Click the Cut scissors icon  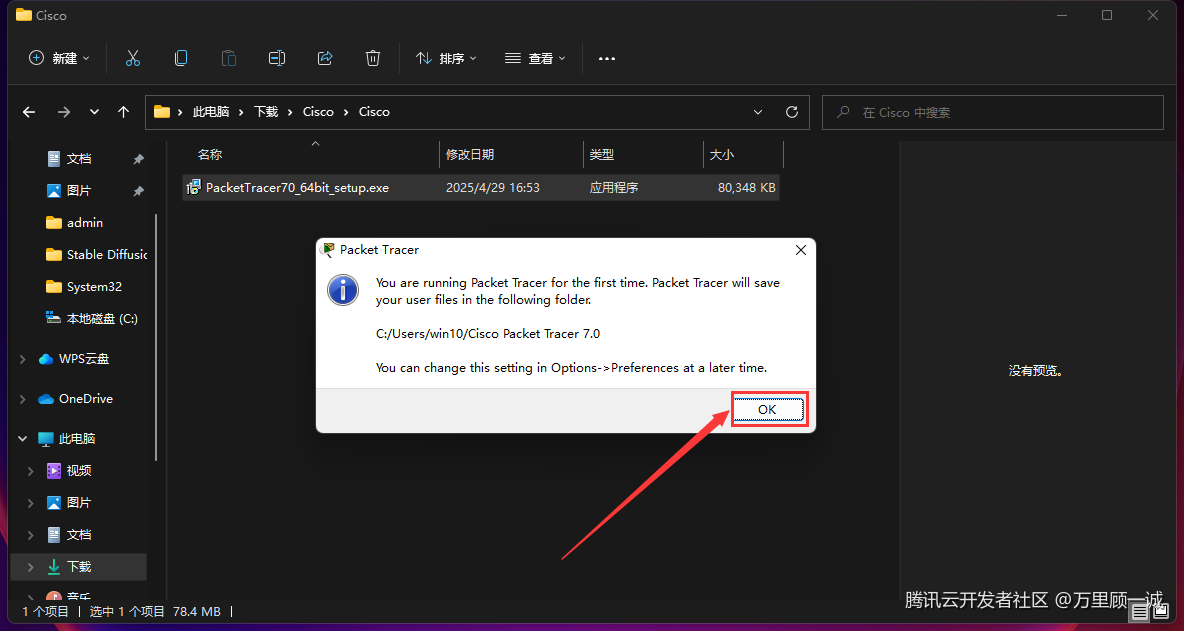133,58
